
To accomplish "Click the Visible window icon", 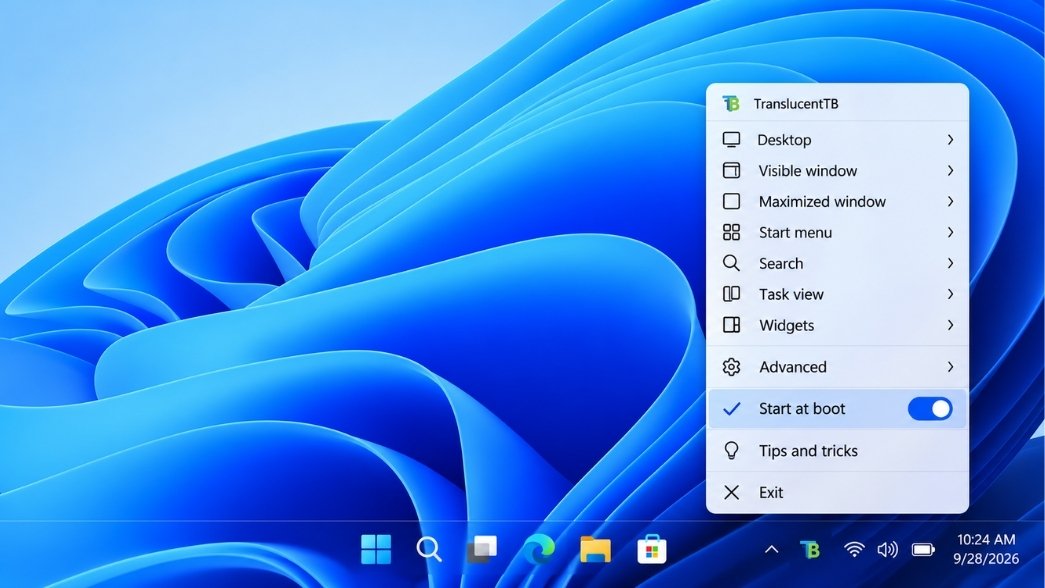I will click(731, 171).
